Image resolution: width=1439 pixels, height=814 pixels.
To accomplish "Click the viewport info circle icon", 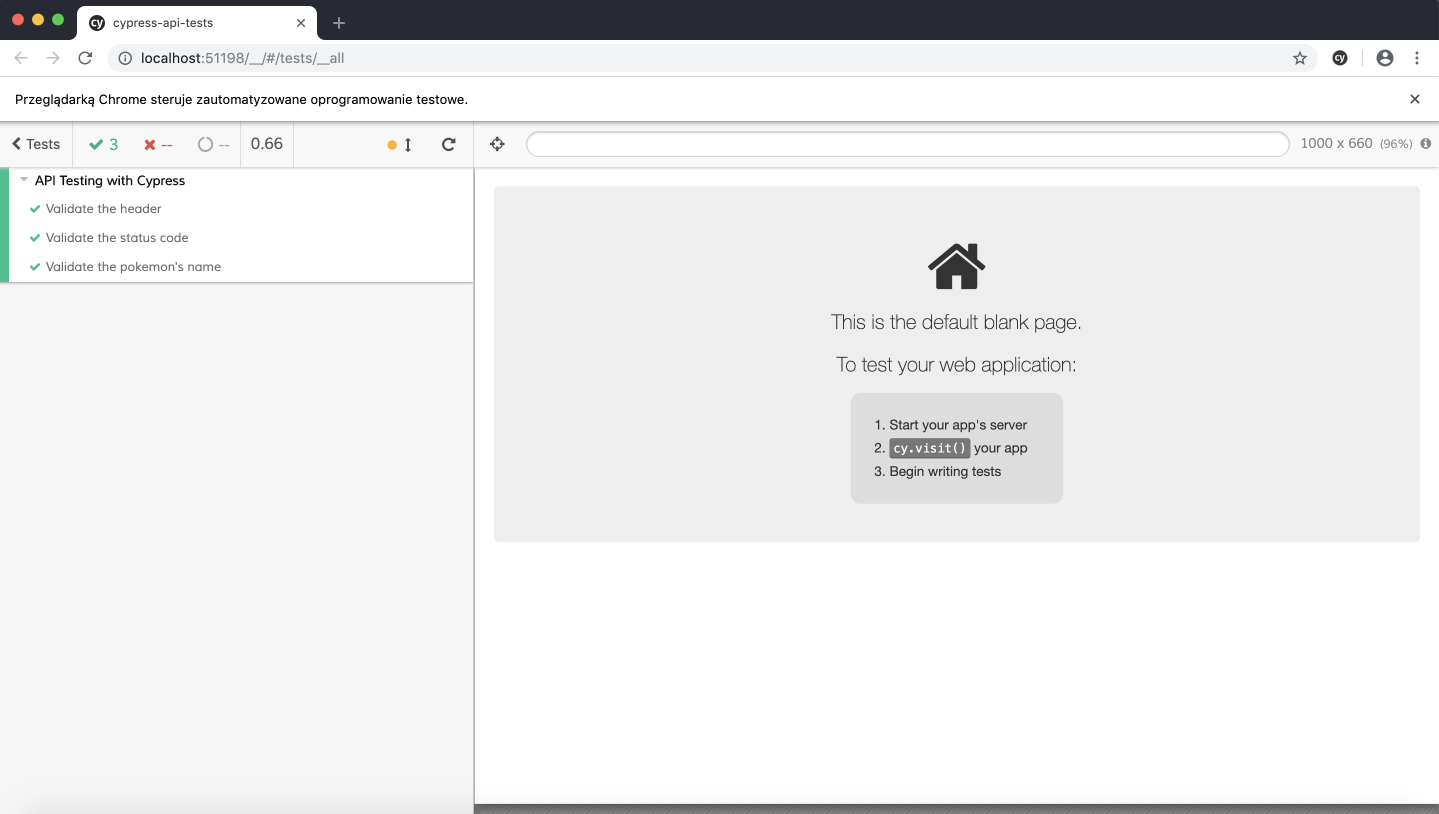I will [x=1425, y=143].
